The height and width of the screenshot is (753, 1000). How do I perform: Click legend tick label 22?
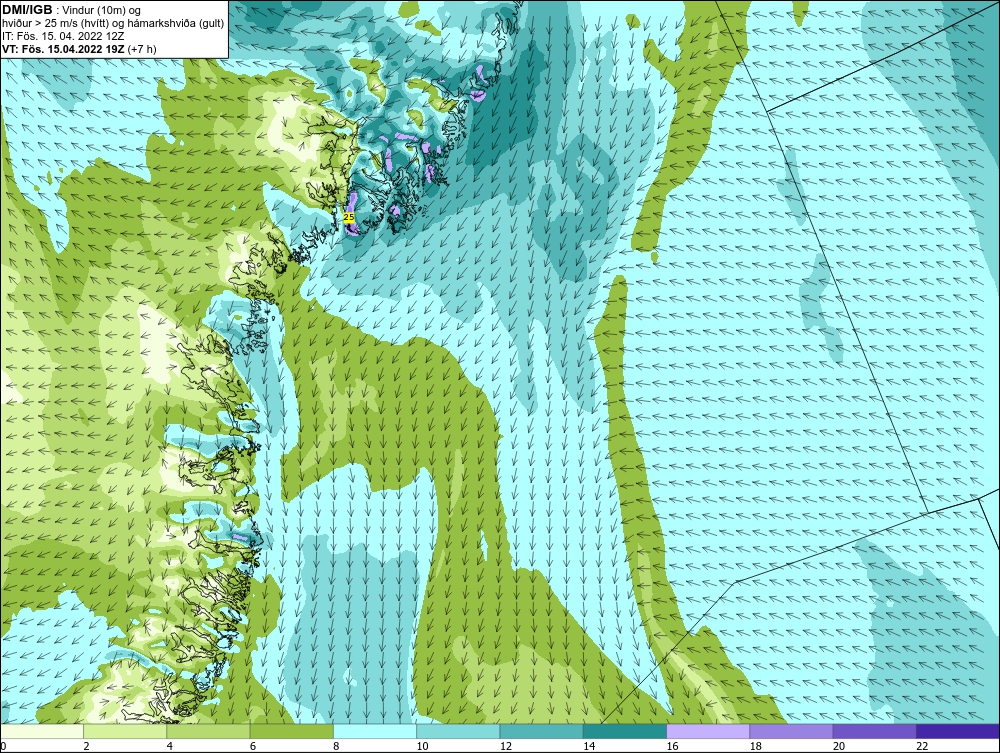[x=922, y=747]
